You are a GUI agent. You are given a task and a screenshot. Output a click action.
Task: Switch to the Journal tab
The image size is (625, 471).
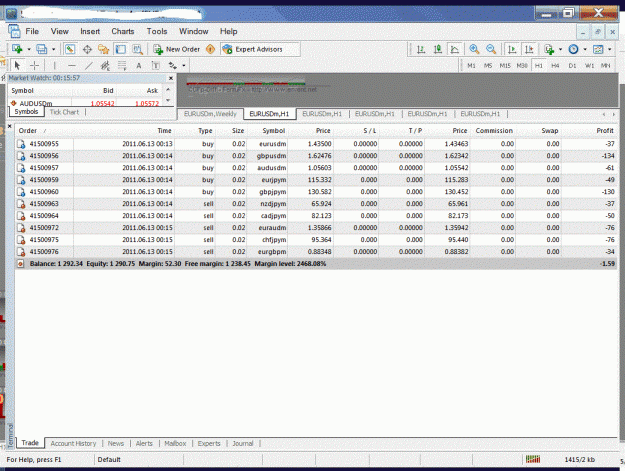[243, 443]
